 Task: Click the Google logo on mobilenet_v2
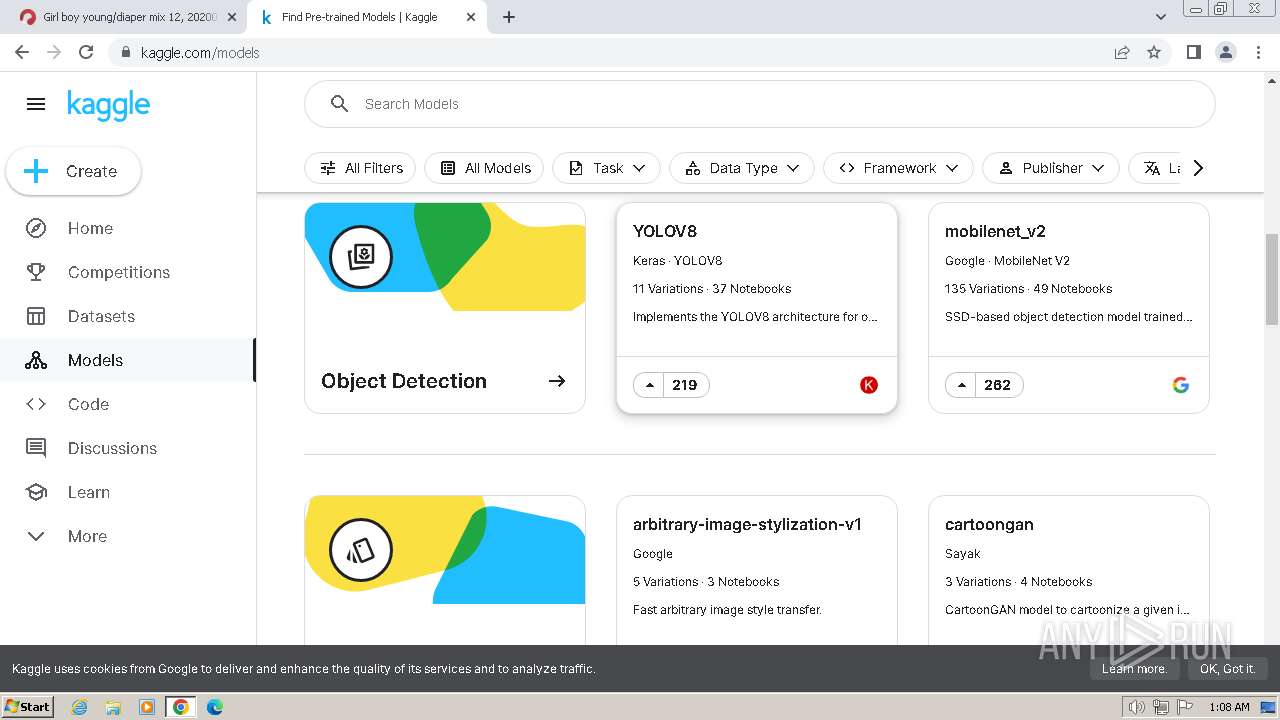pyautogui.click(x=1181, y=385)
